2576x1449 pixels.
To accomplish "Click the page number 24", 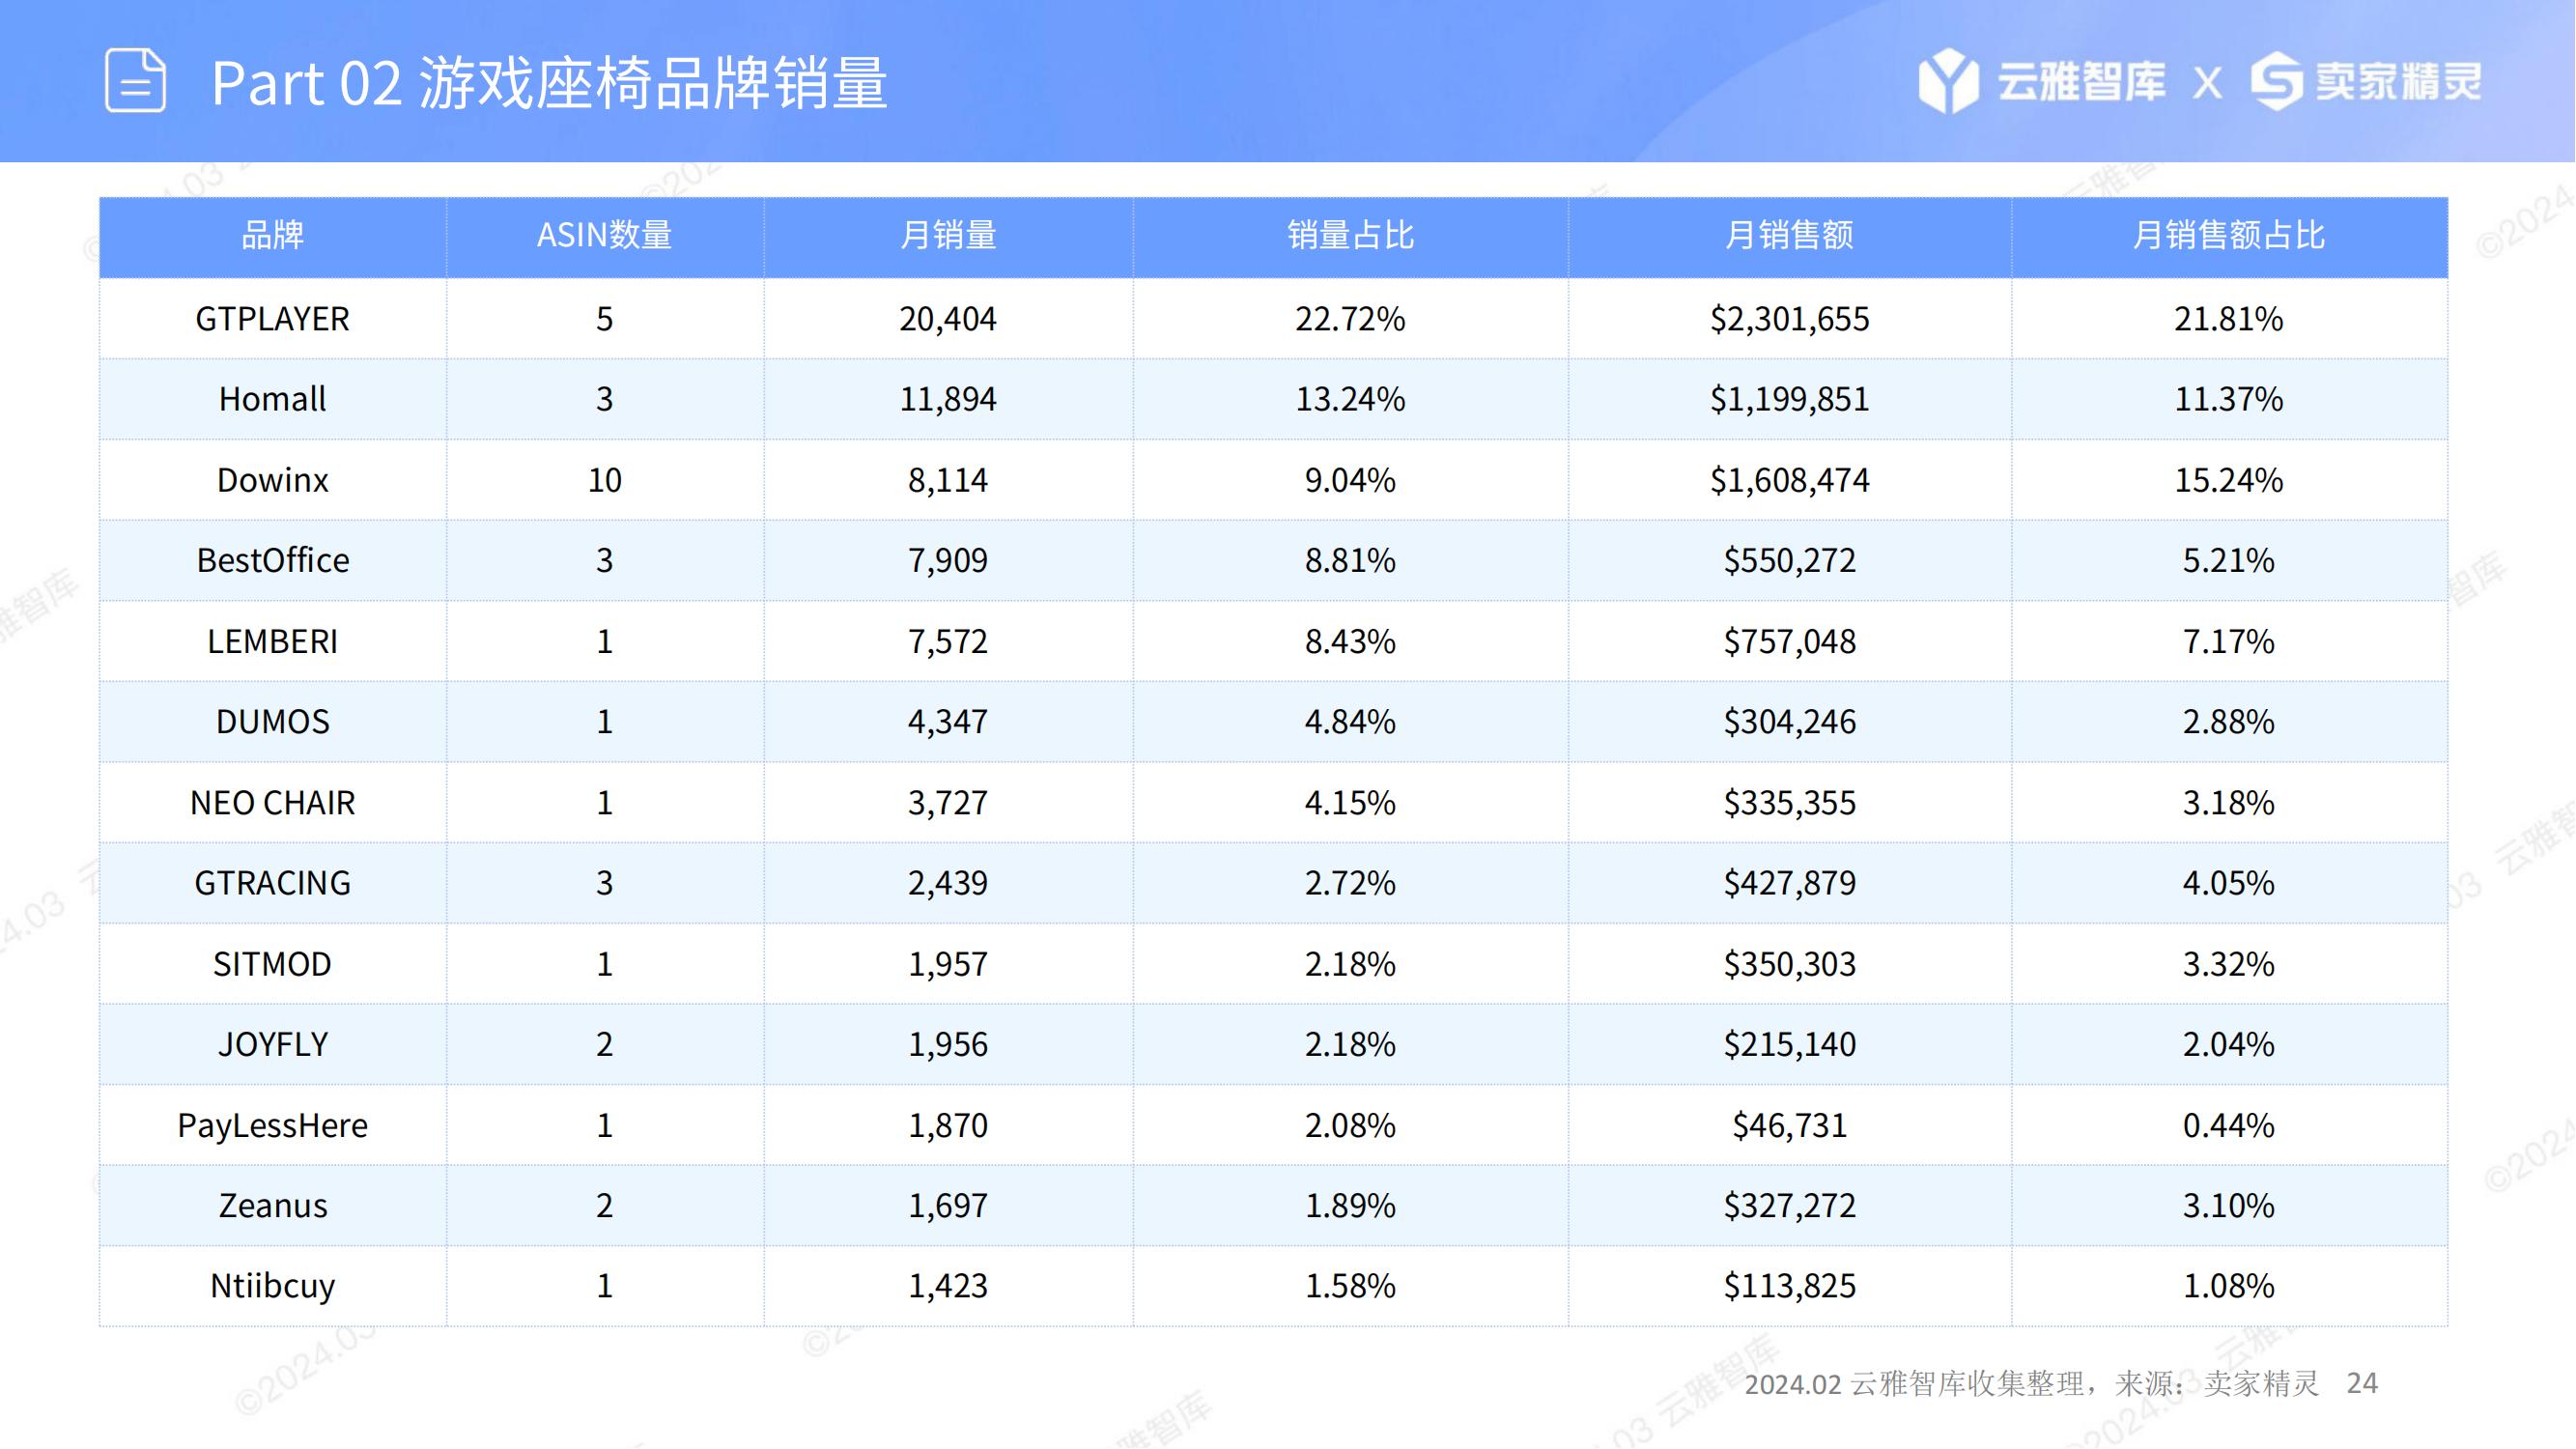I will [x=2361, y=1383].
